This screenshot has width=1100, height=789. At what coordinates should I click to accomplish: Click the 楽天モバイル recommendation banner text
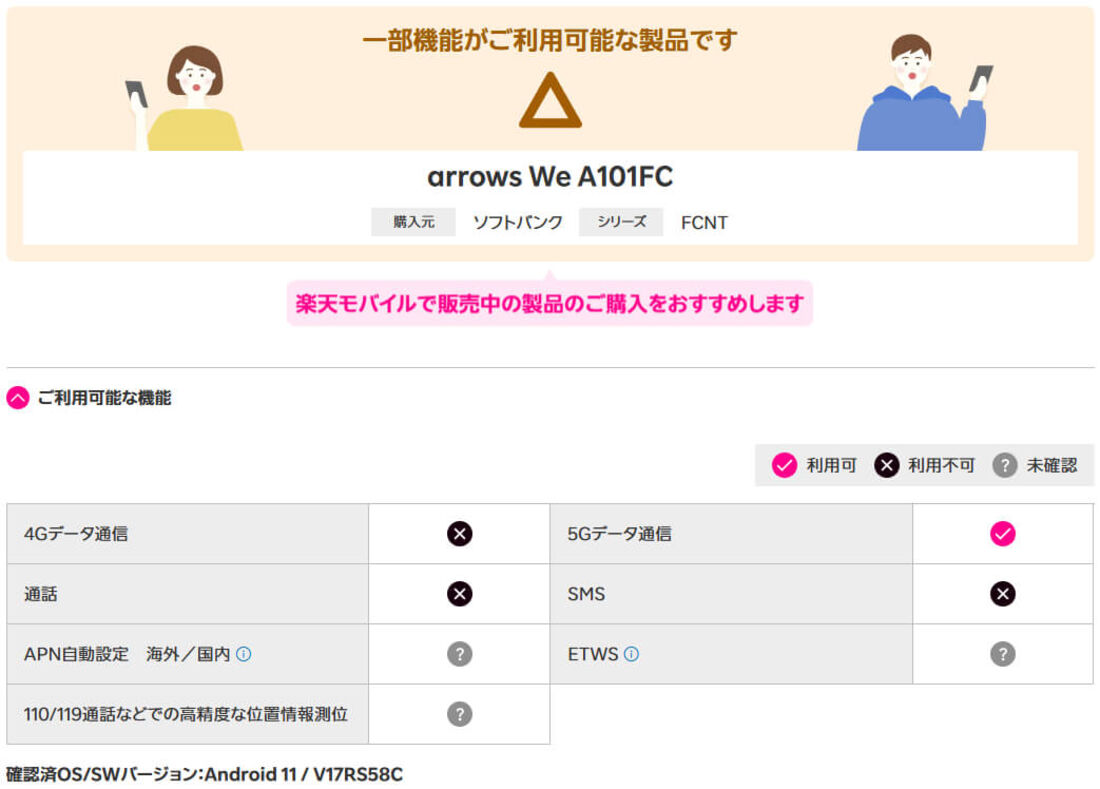pos(550,303)
